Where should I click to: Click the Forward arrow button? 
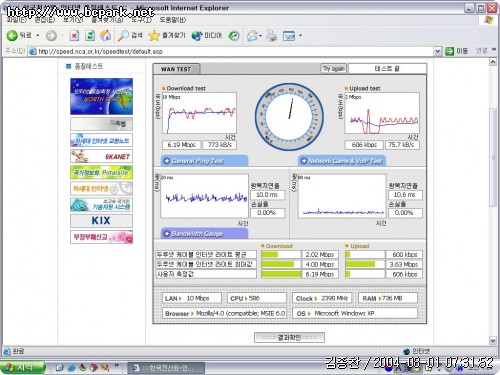pos(51,36)
